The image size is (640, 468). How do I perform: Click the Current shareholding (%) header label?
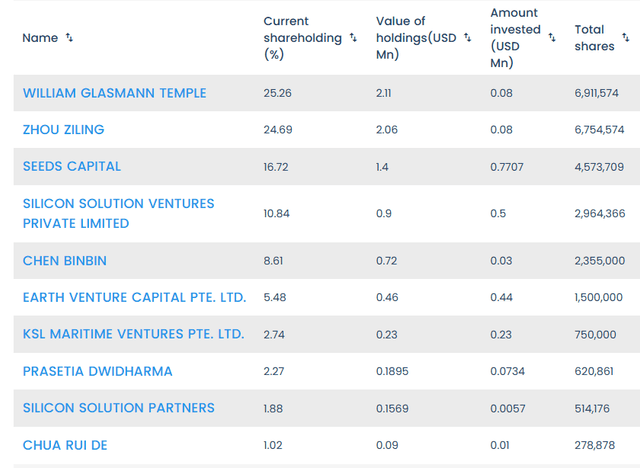pos(300,38)
